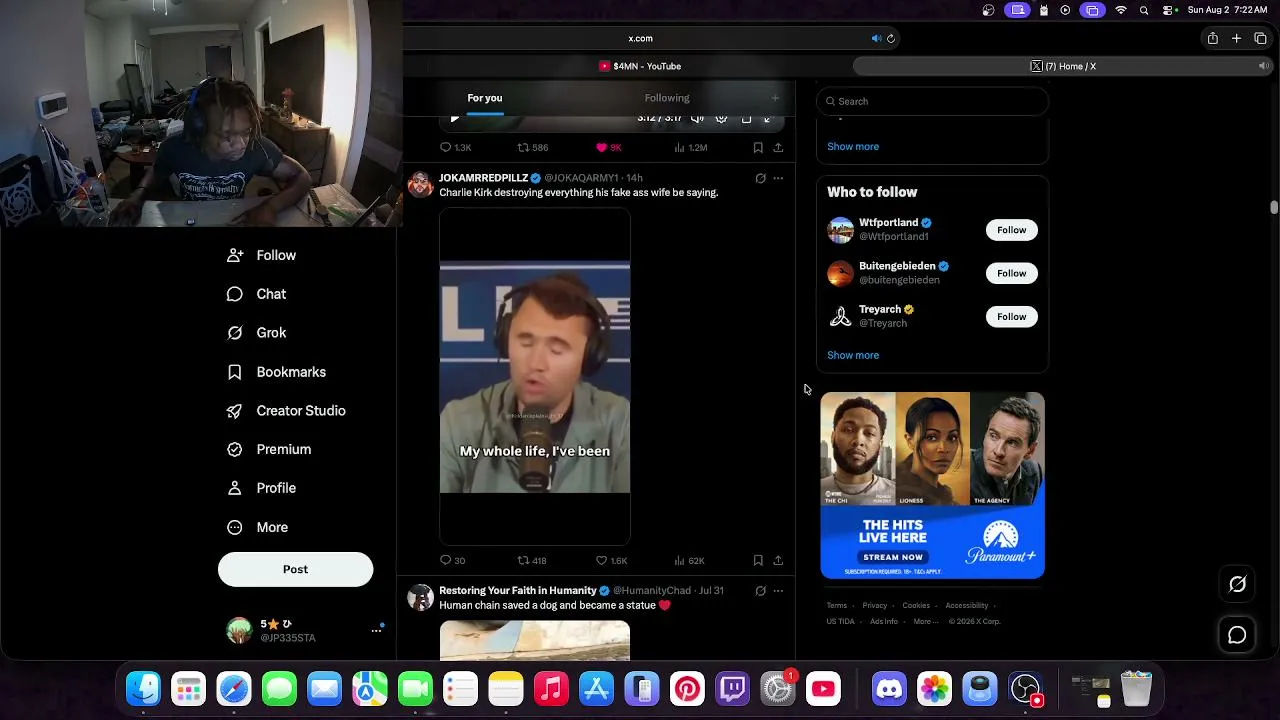The width and height of the screenshot is (1280, 720).
Task: Mute audio from the address bar speaker
Action: pos(876,39)
